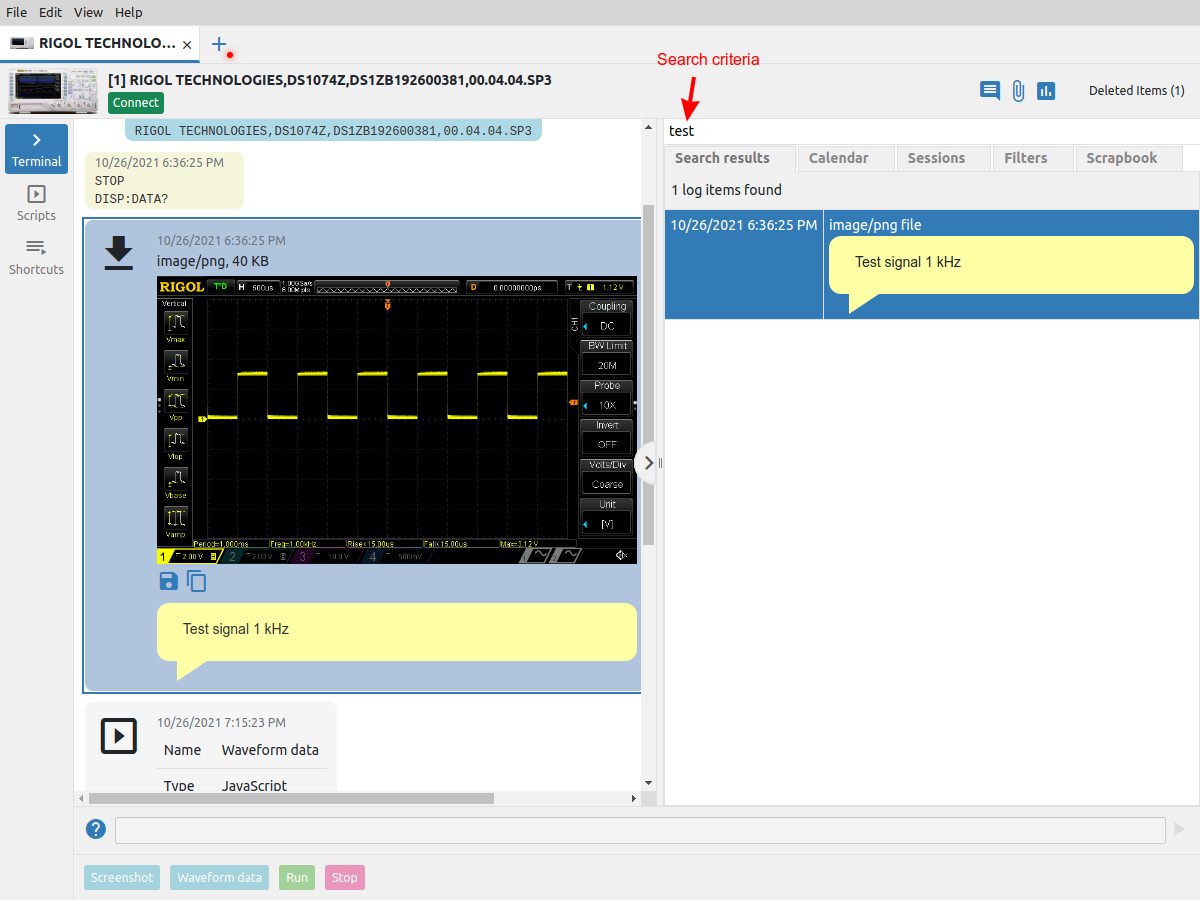Click the horizontal scrollbar left arrow
1200x900 pixels.
[x=80, y=799]
